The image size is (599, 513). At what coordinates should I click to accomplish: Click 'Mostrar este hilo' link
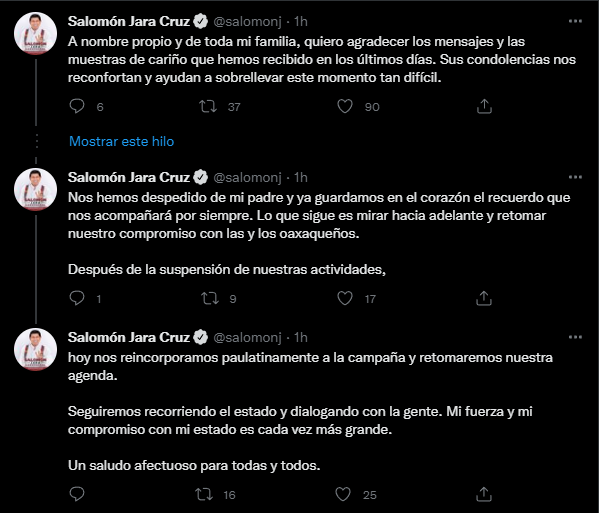click(x=121, y=141)
